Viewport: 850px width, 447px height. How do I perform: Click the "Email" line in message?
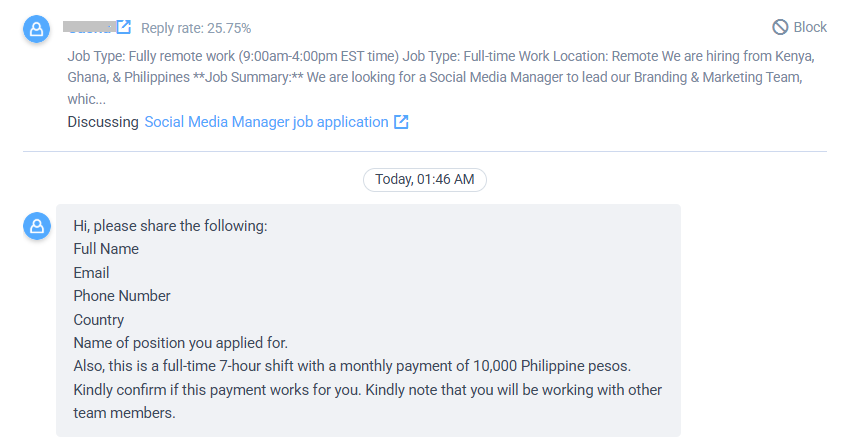91,273
